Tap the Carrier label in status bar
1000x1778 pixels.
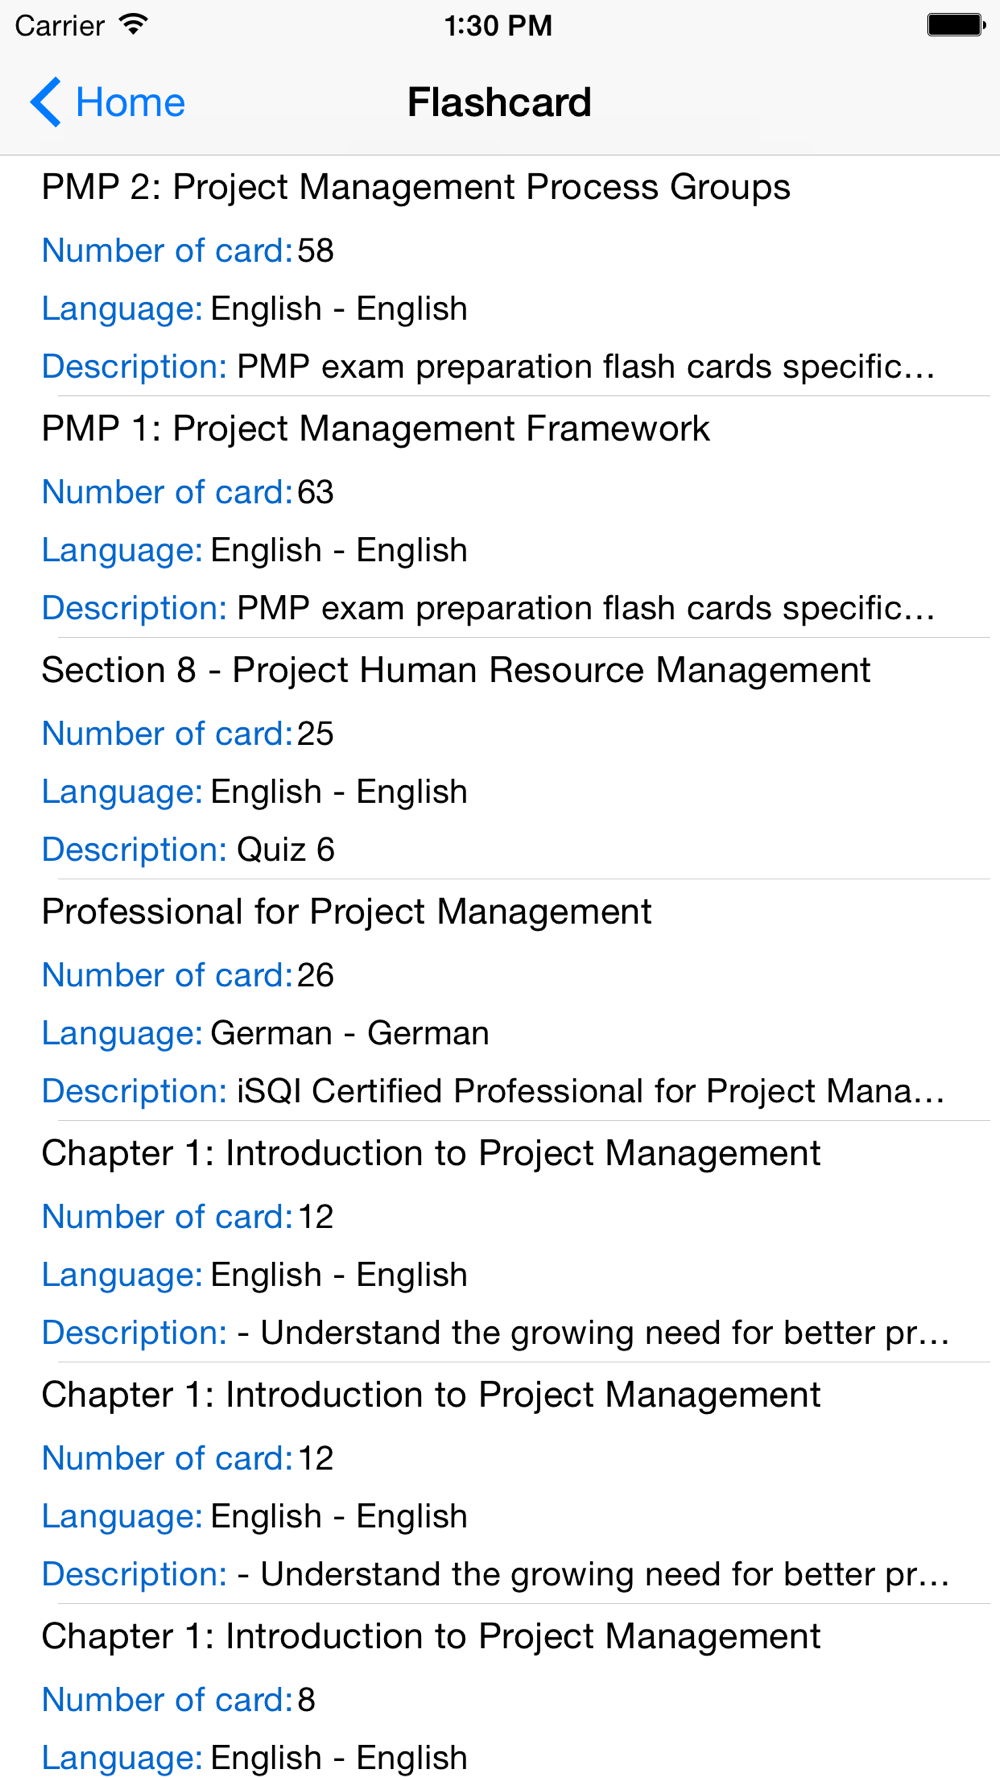(x=60, y=25)
